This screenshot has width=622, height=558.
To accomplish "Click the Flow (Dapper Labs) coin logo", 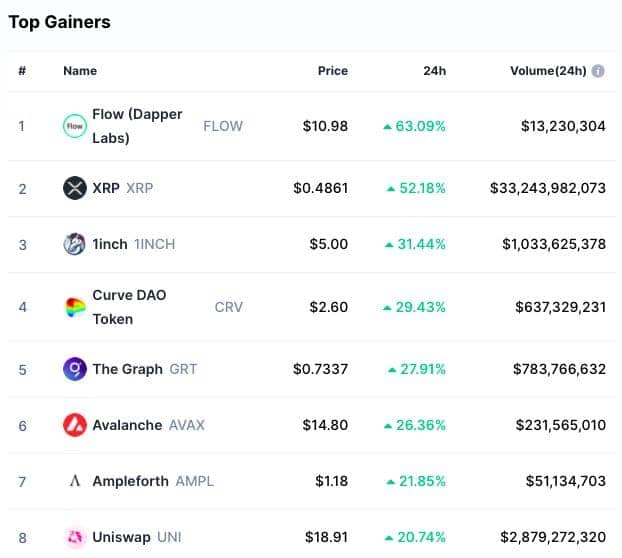I will tap(75, 126).
